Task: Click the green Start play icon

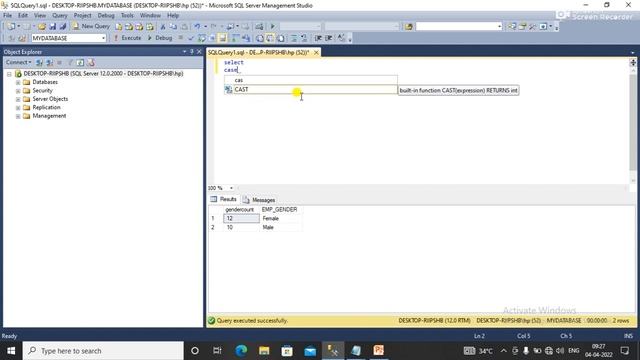Action: point(272,27)
